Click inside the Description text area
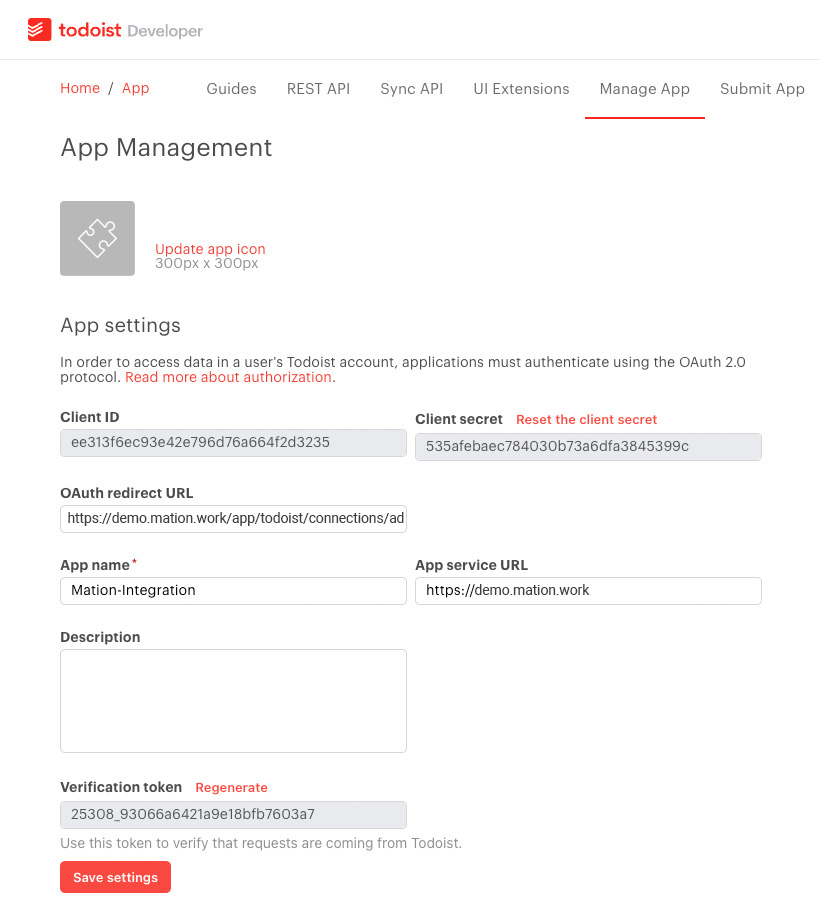Image resolution: width=820 pixels, height=911 pixels. coord(234,701)
